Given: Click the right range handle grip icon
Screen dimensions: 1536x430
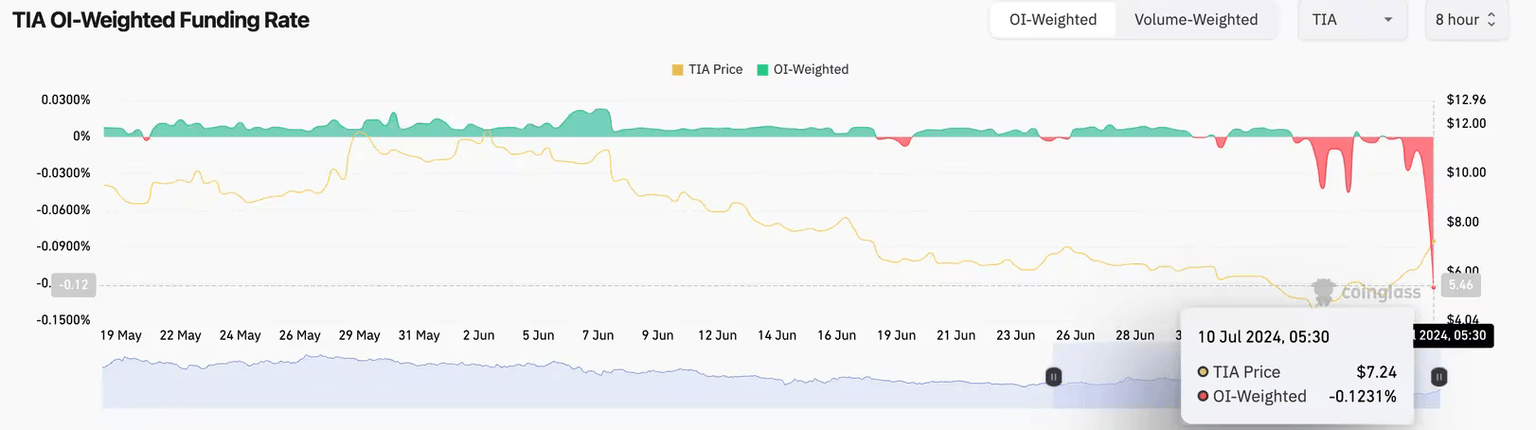Looking at the screenshot, I should pos(1438,376).
